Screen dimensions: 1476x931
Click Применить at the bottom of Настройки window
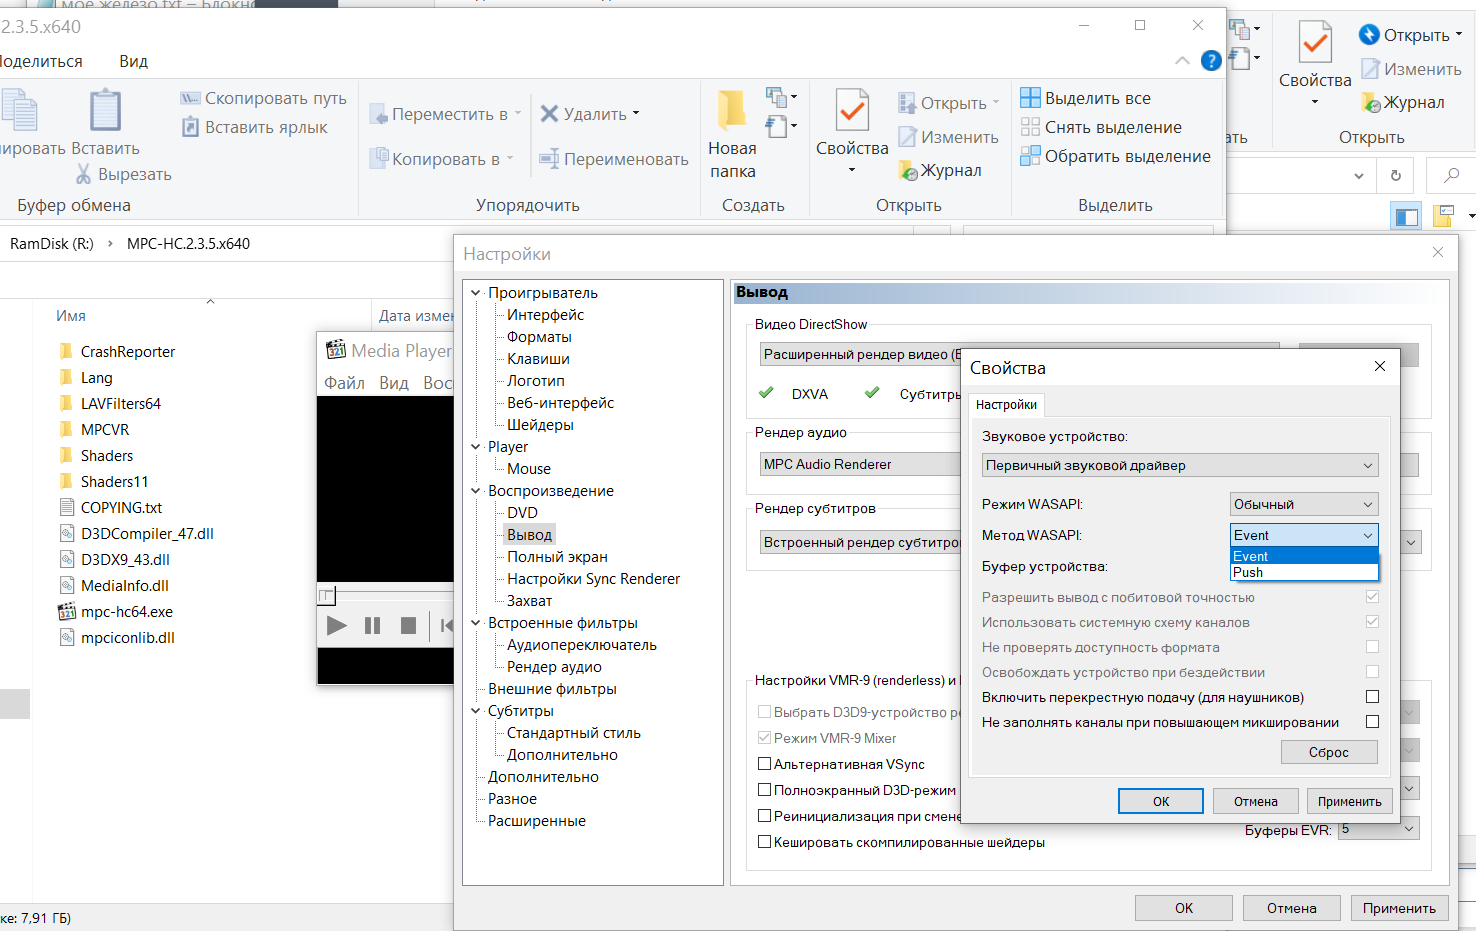[1399, 908]
